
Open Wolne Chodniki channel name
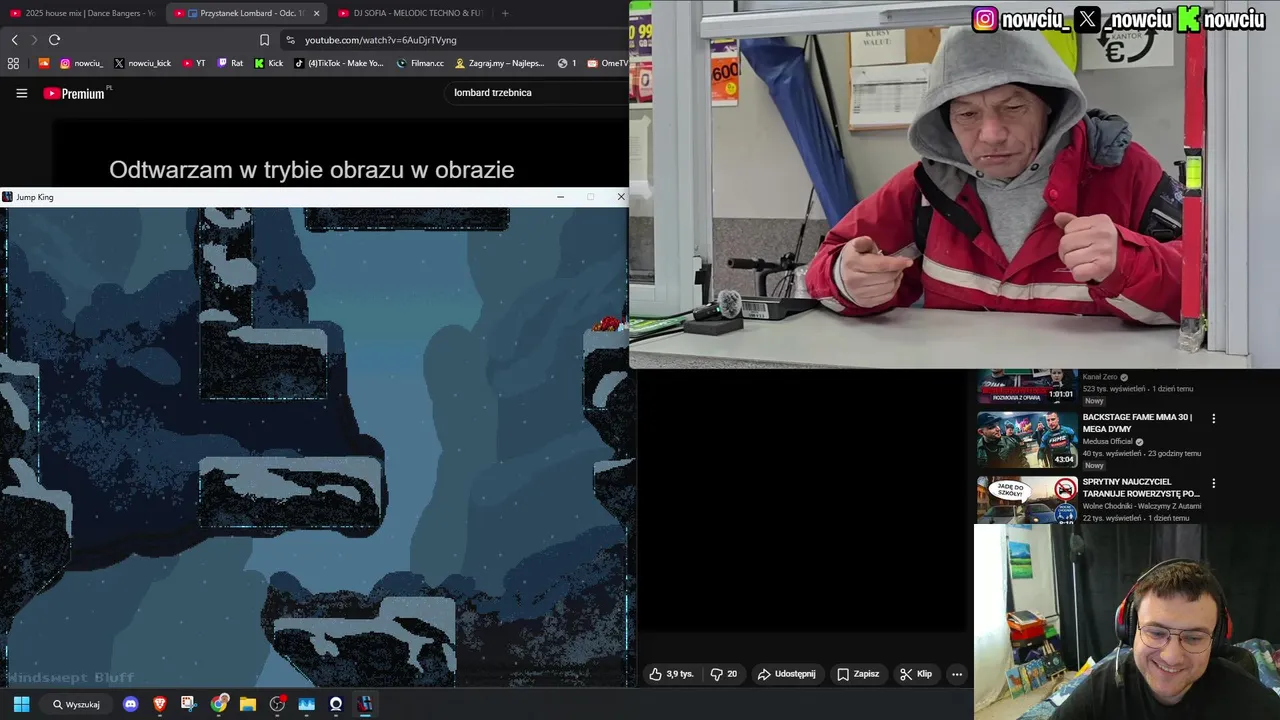coord(1142,506)
